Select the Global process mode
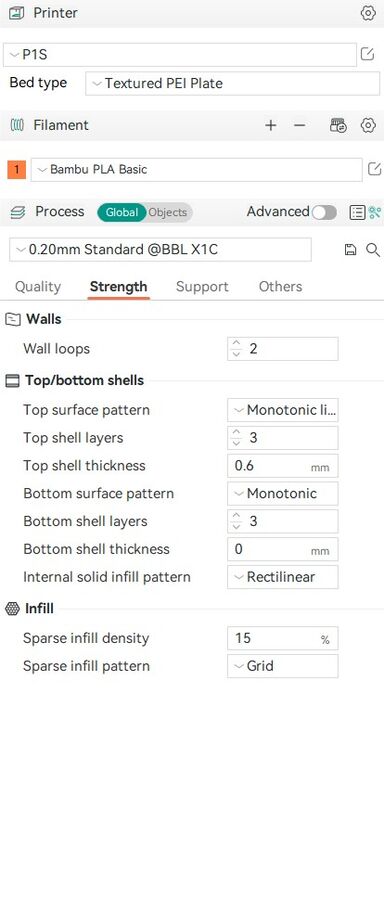This screenshot has width=384, height=899. (122, 212)
